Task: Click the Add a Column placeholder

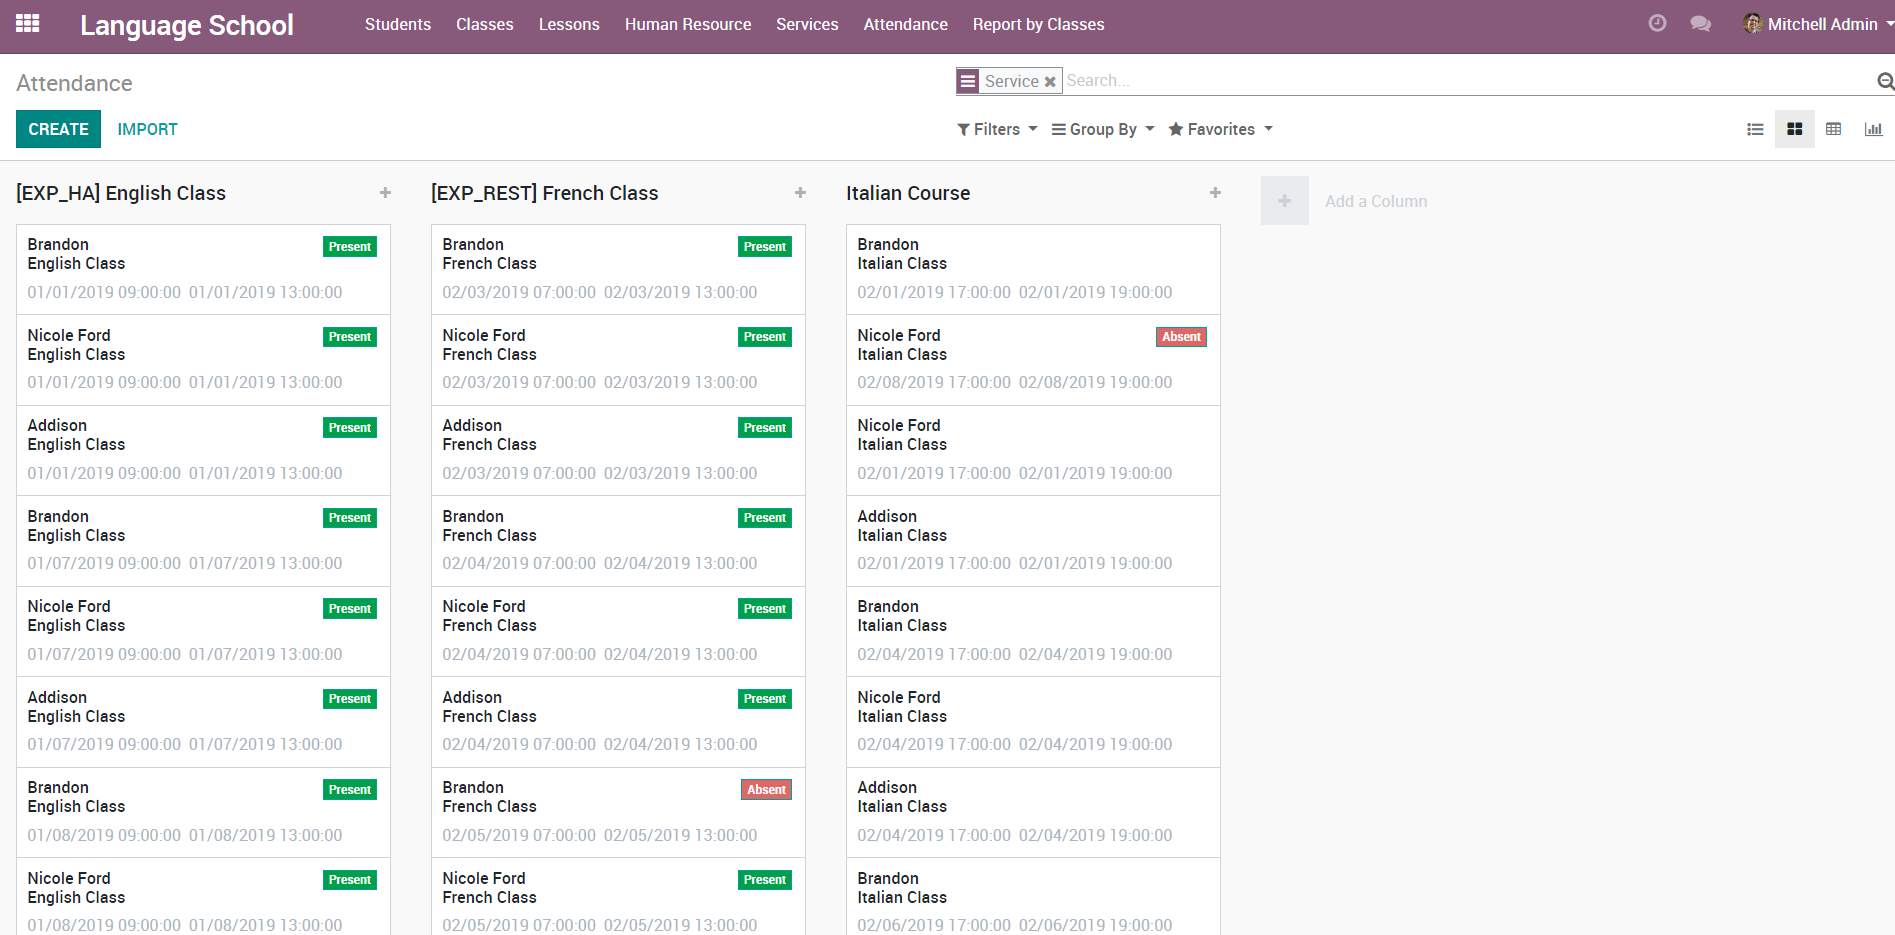Action: [1375, 201]
